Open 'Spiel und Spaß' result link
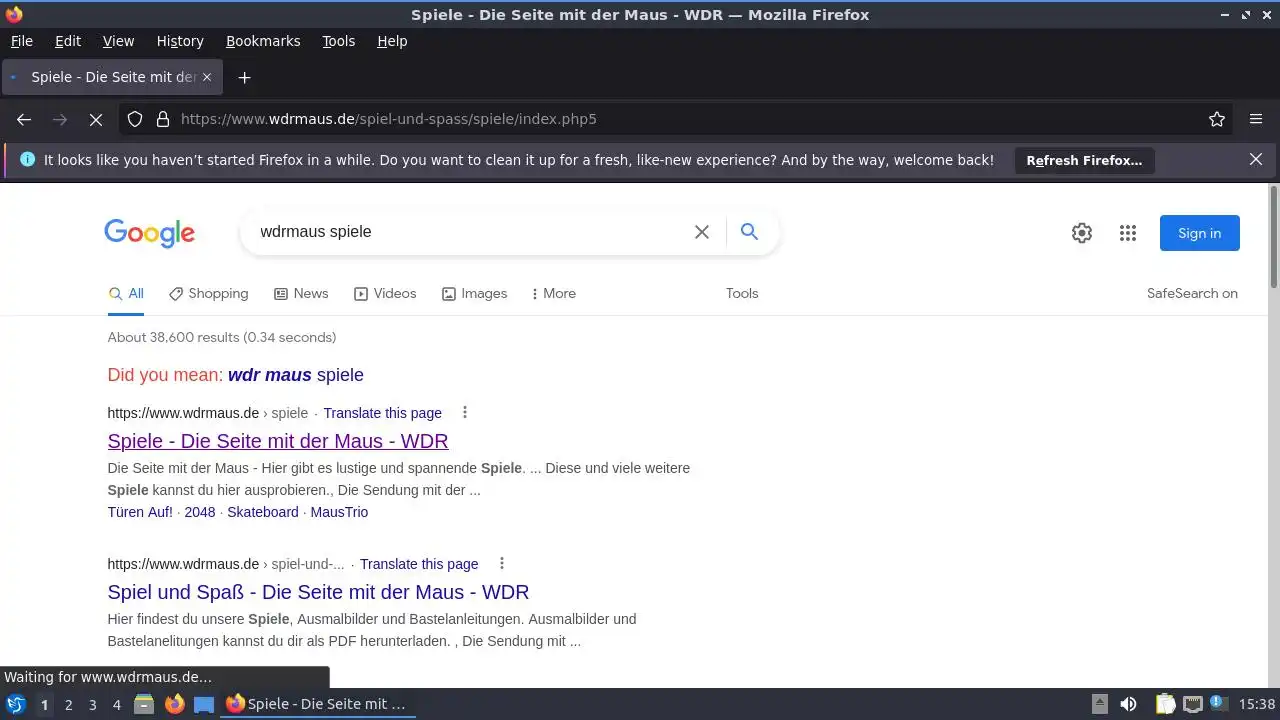Viewport: 1280px width, 720px height. pos(318,592)
